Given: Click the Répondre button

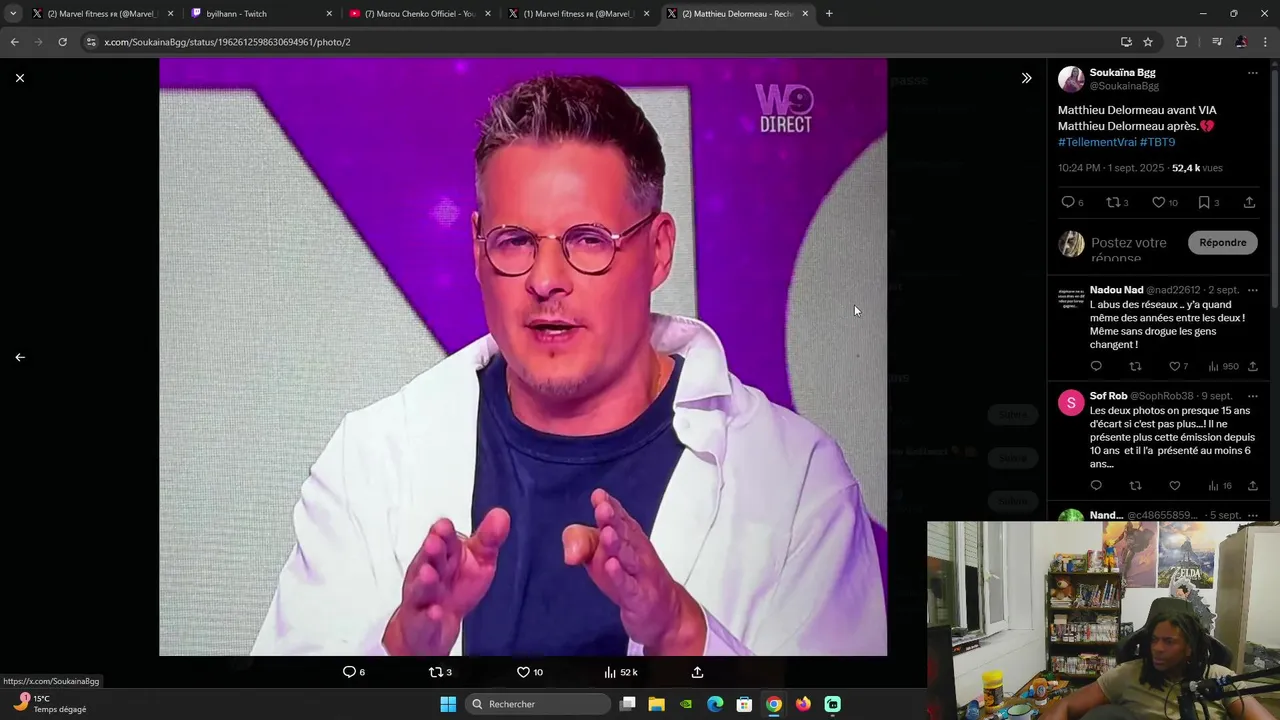Looking at the screenshot, I should 1223,242.
